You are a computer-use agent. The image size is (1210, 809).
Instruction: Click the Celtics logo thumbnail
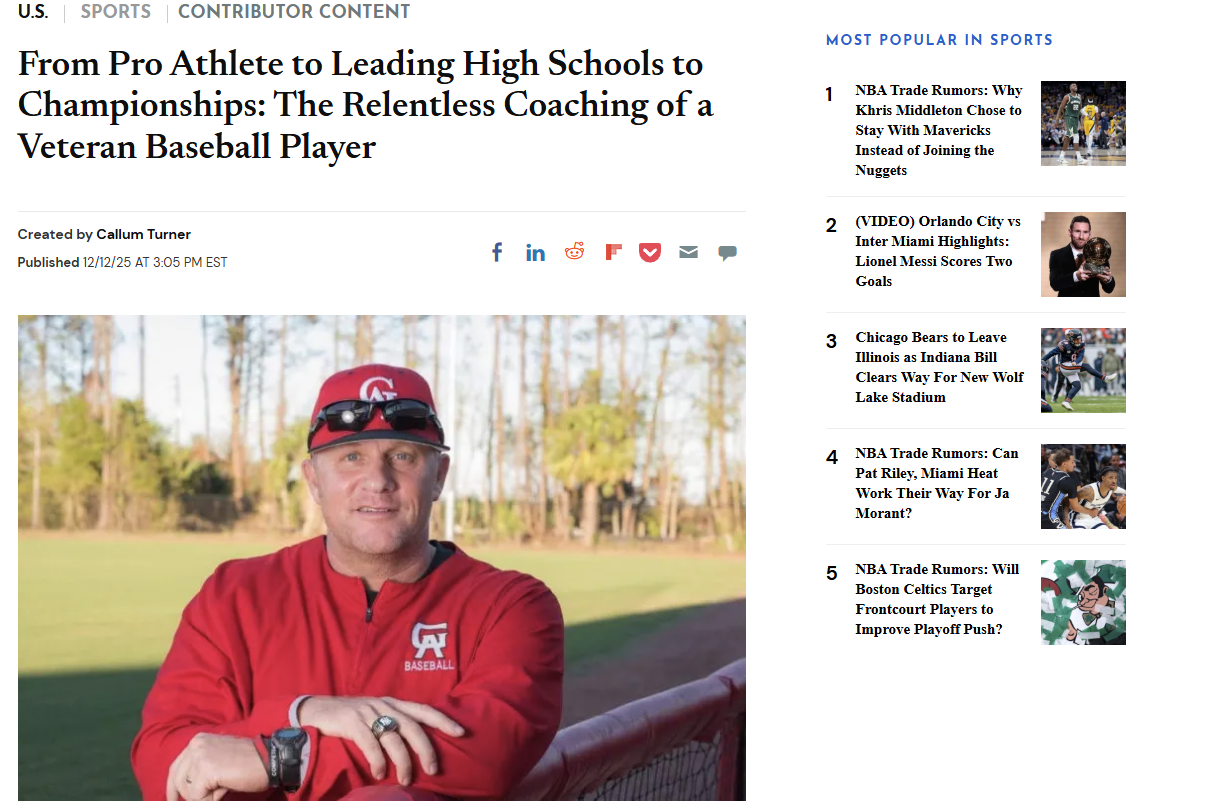click(x=1083, y=602)
